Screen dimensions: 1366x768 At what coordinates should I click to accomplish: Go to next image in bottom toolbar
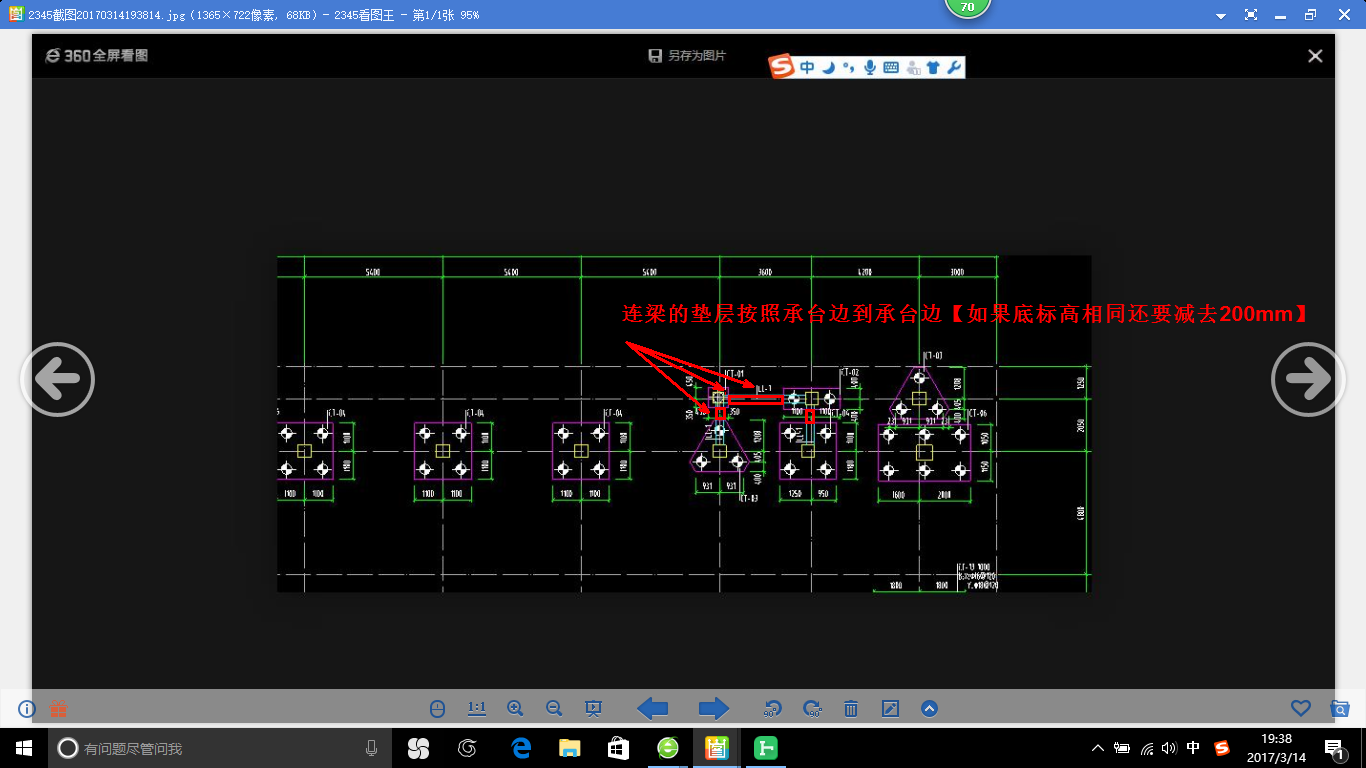click(x=714, y=709)
